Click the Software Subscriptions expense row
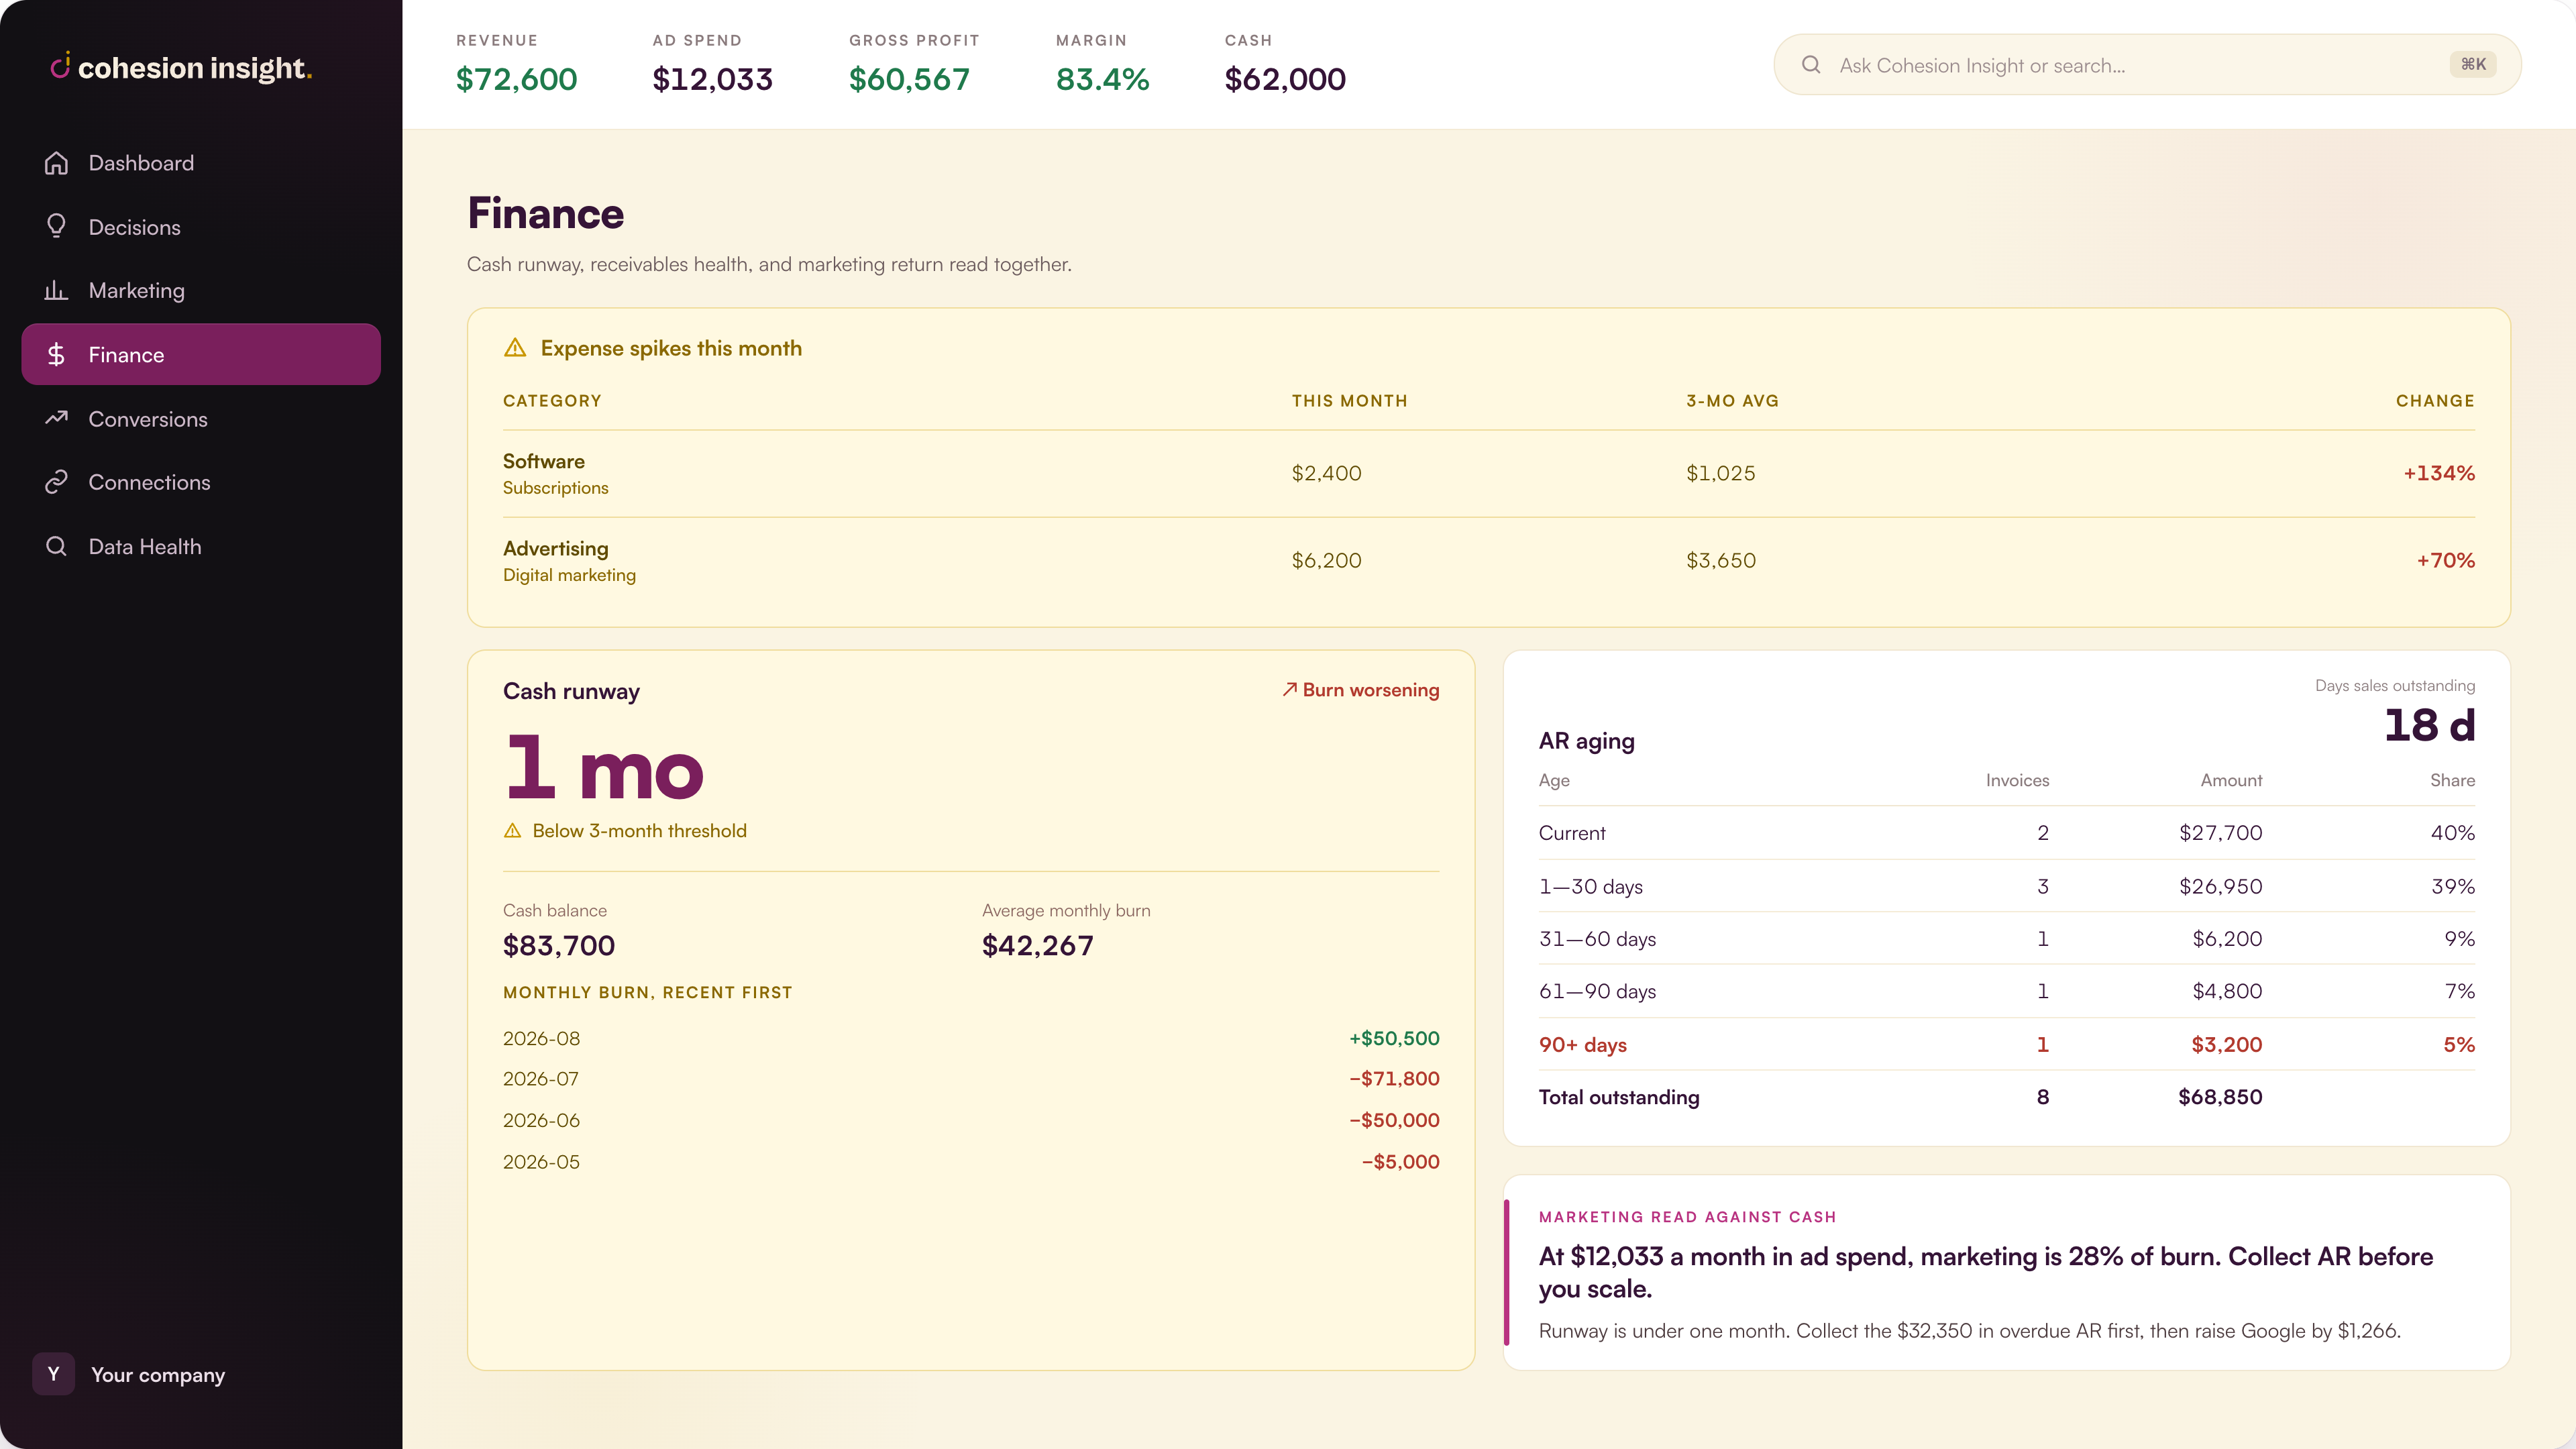 [1488, 474]
